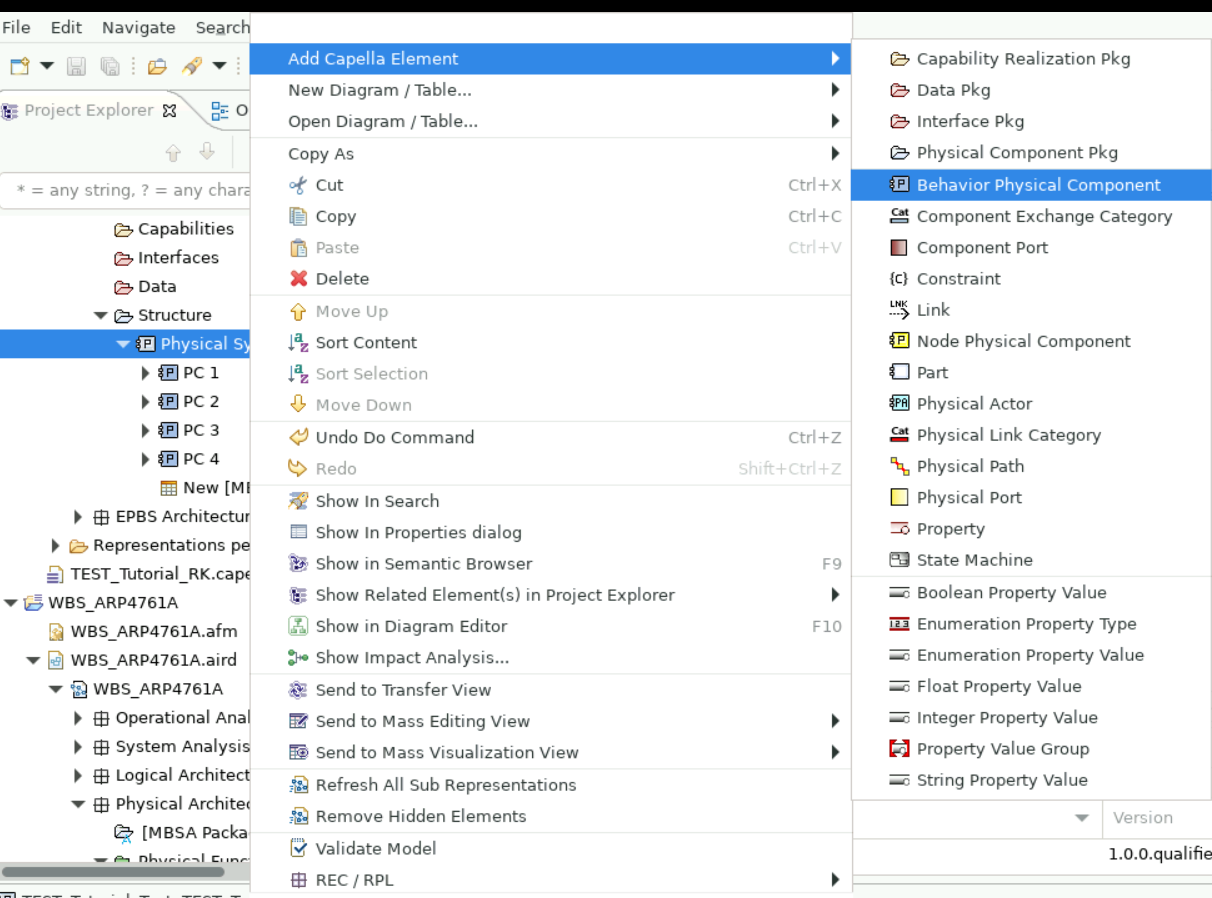Viewport: 1212px width, 898px height.
Task: Click the Enumeration Property Type icon
Action: coord(899,624)
